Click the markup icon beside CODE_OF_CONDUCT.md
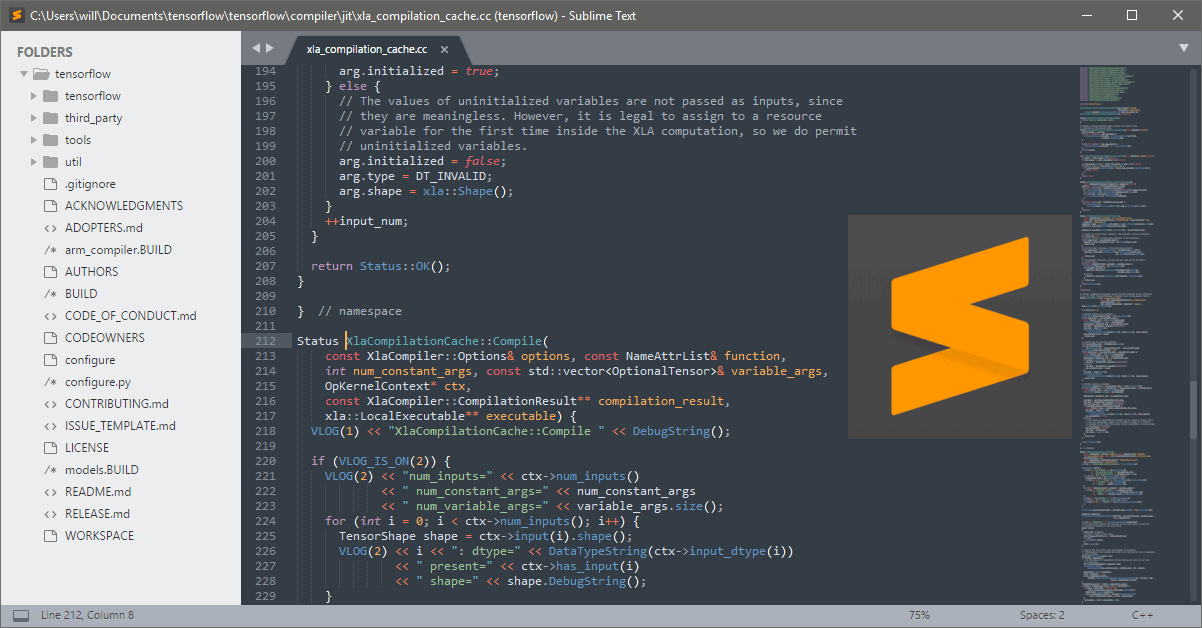Viewport: 1202px width, 628px height. click(x=50, y=316)
